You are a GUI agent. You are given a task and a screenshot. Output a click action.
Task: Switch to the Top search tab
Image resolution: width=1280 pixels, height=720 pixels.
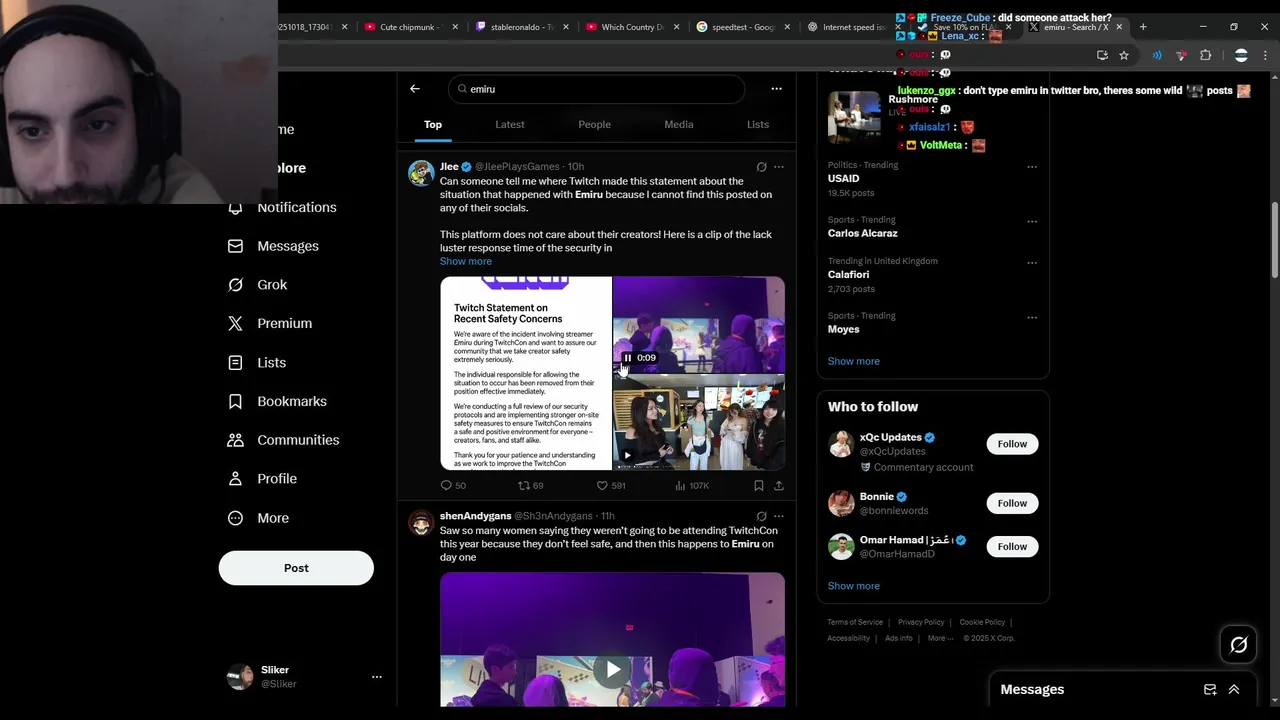[433, 125]
